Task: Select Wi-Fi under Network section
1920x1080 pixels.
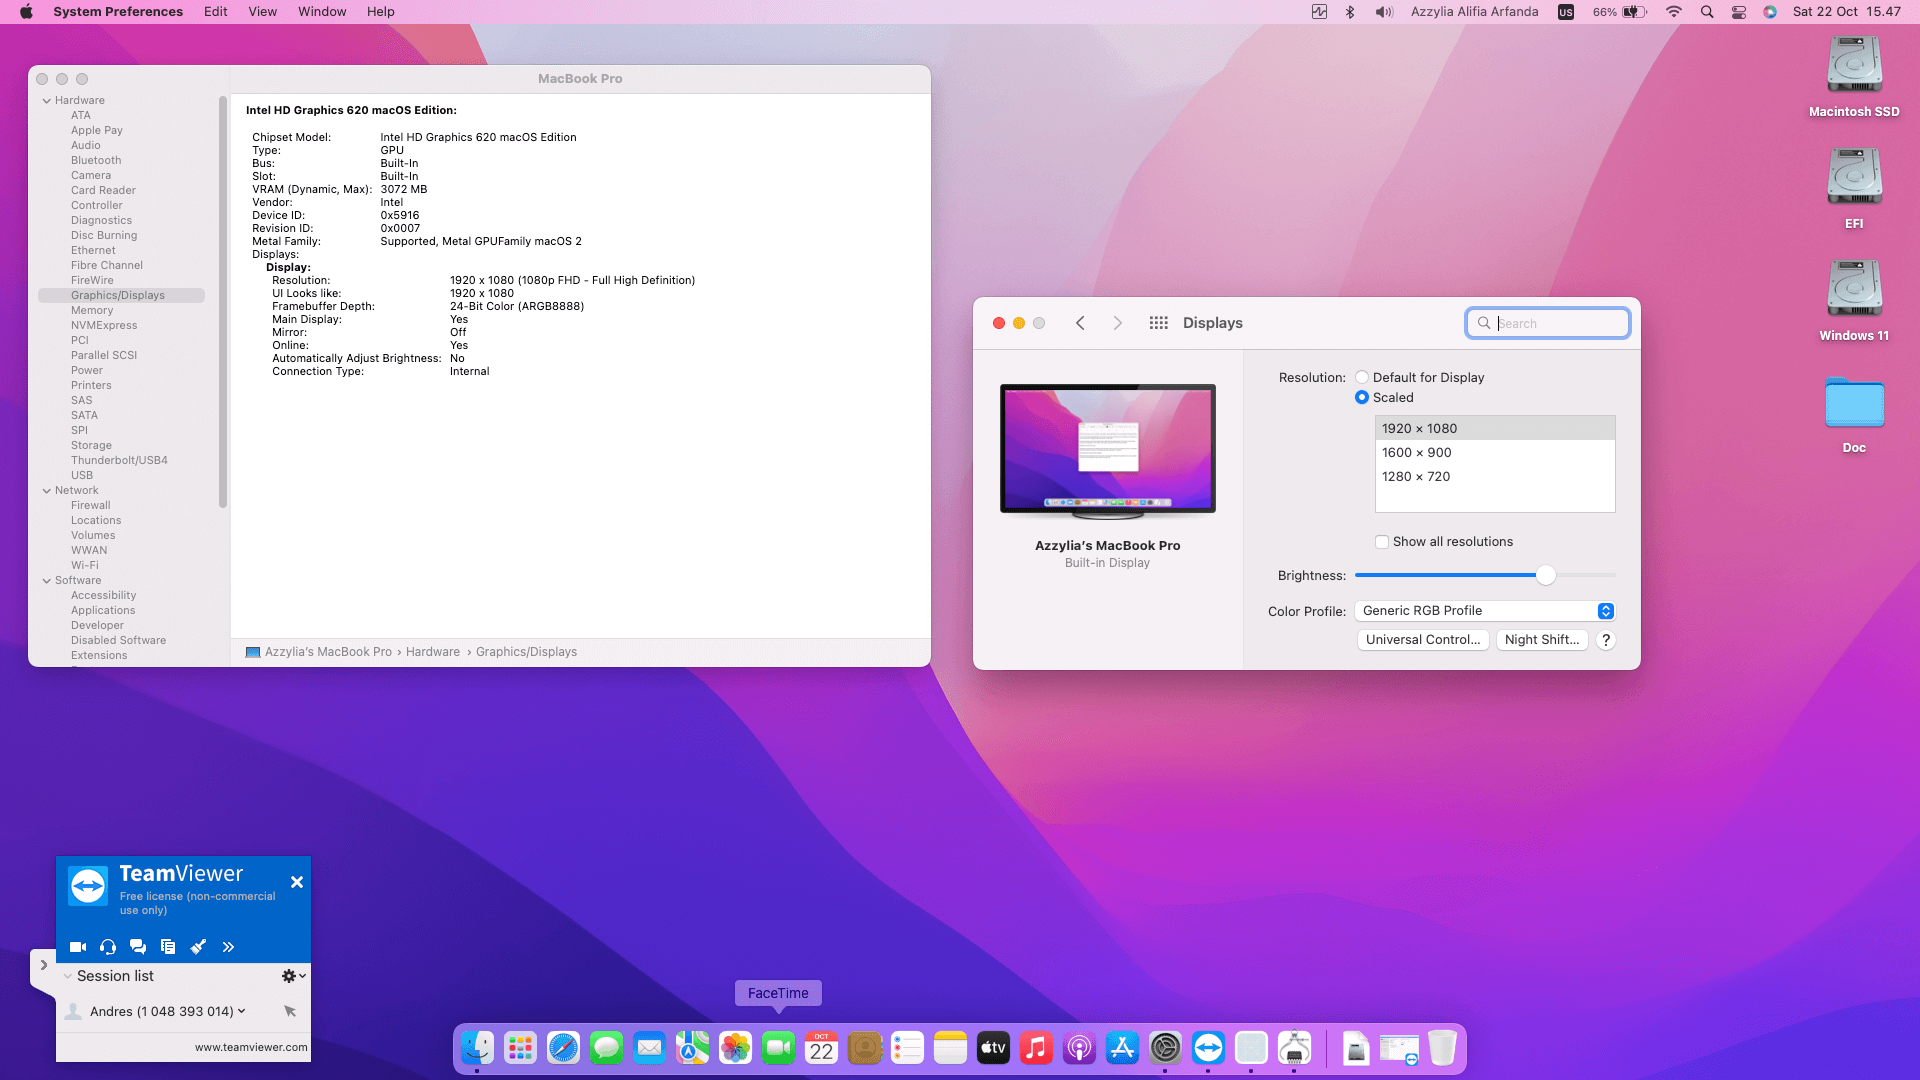Action: pyautogui.click(x=85, y=565)
